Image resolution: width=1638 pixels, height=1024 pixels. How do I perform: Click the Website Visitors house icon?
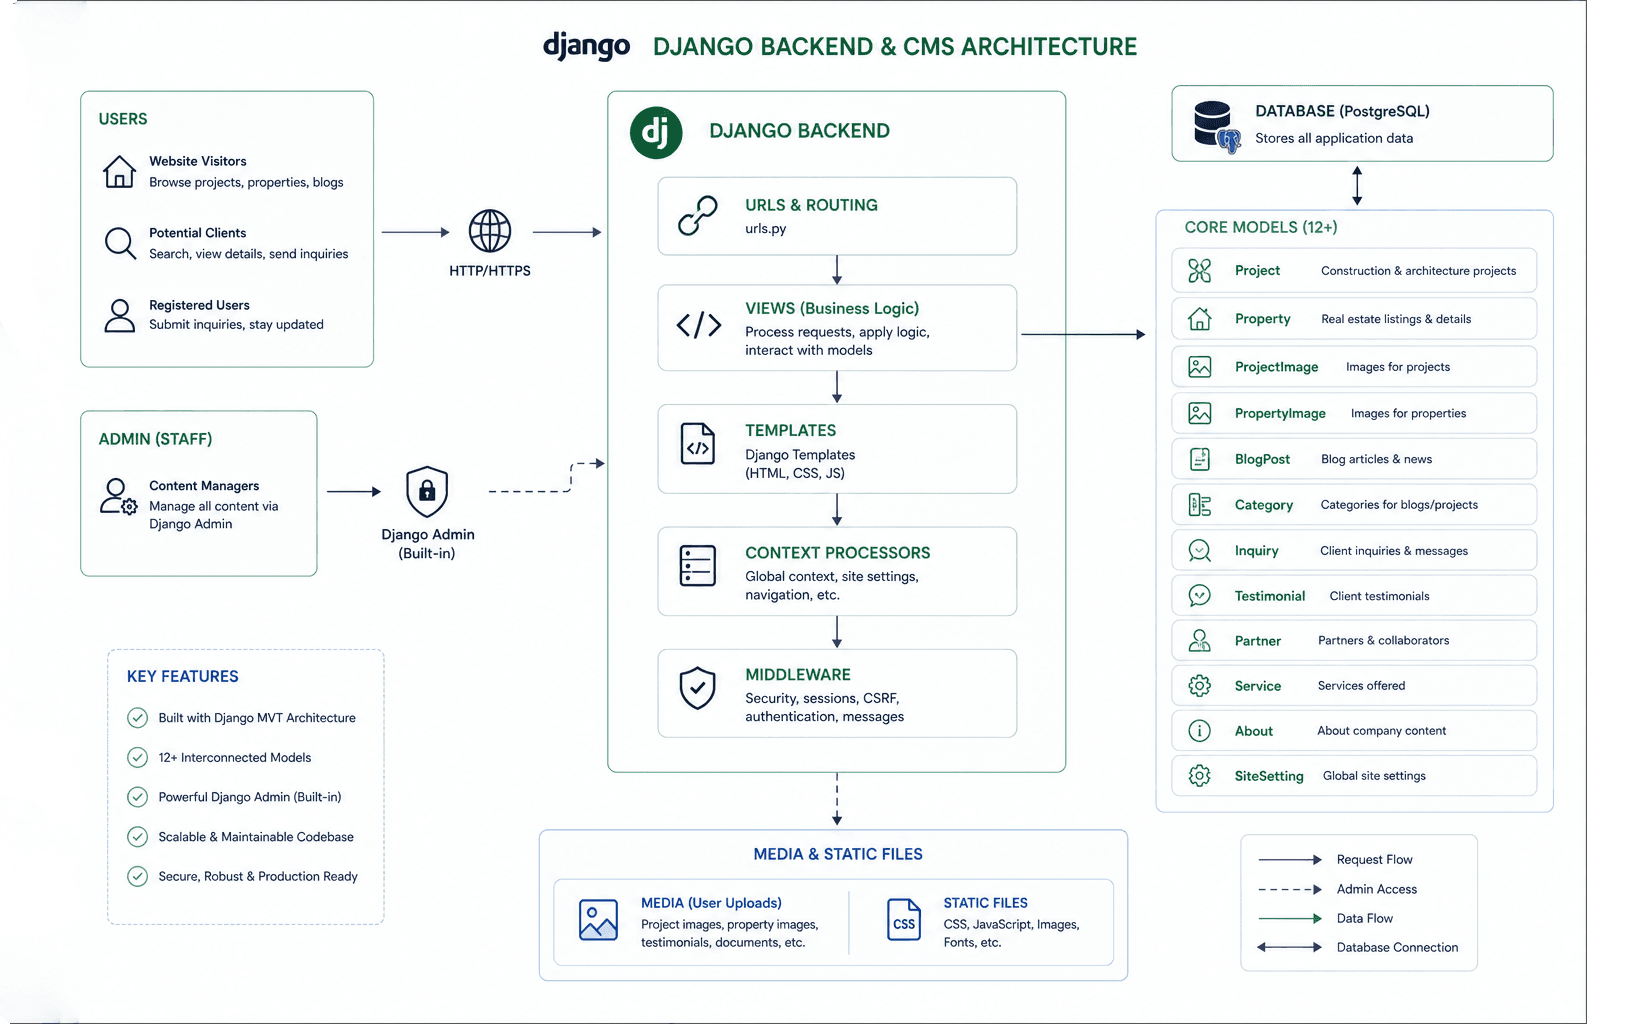click(119, 171)
